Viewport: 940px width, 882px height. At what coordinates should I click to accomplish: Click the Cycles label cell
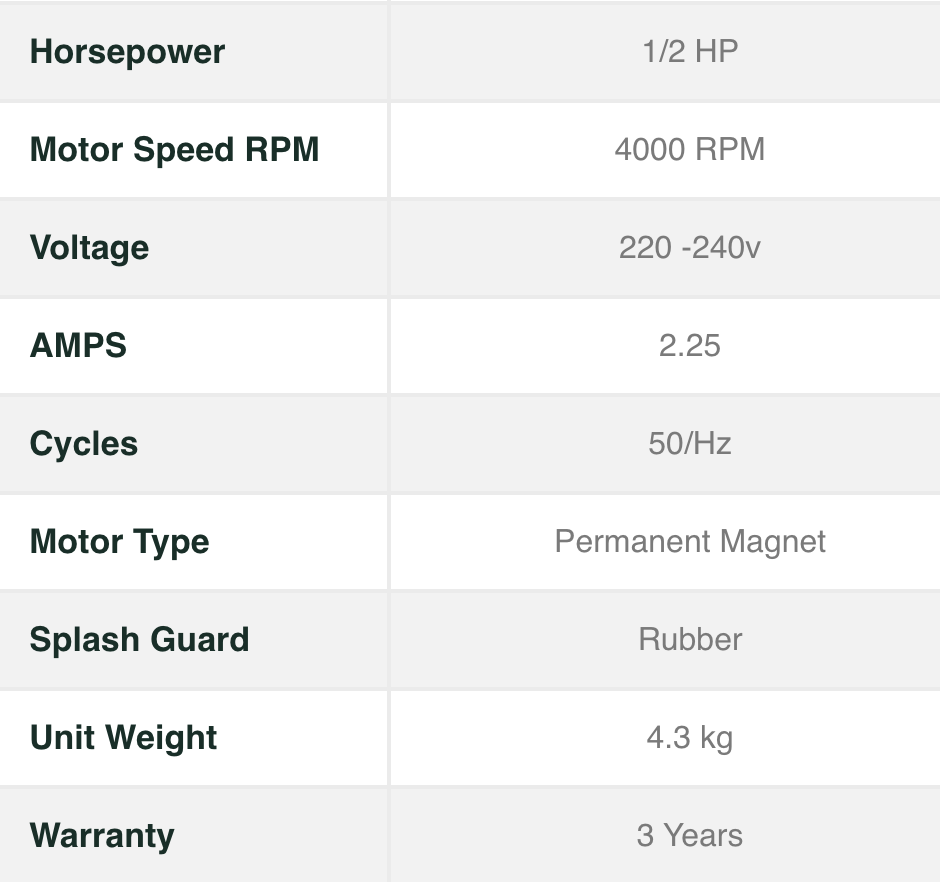tap(84, 444)
